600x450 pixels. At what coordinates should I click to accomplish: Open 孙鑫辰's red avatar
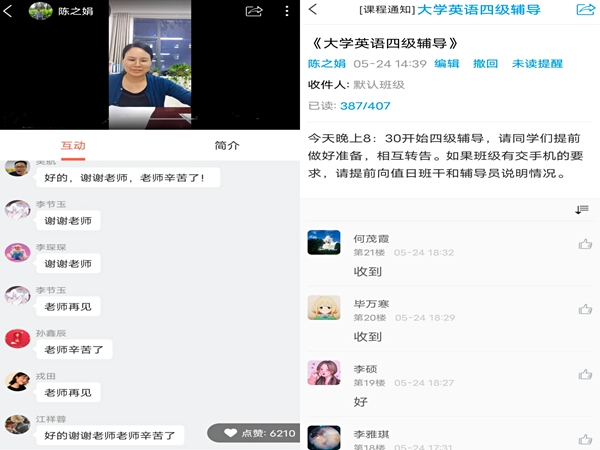tap(17, 339)
